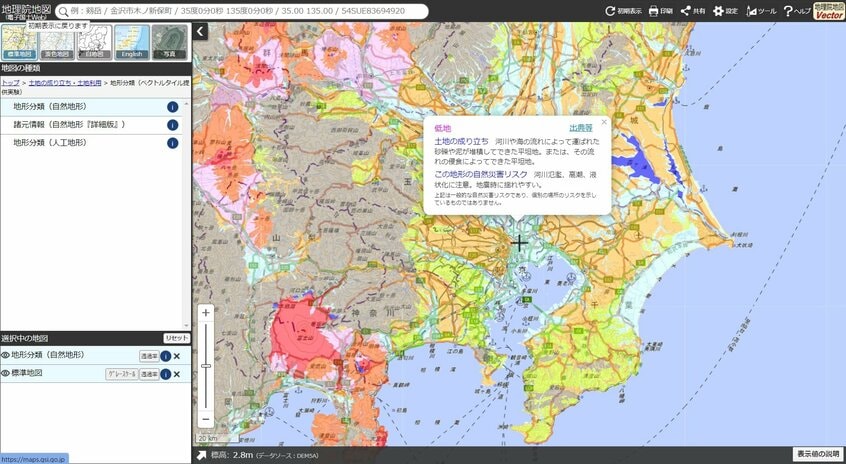Viewport: 846px width, 464px height.
Task: Open the 出典等 link in popup
Action: point(581,128)
